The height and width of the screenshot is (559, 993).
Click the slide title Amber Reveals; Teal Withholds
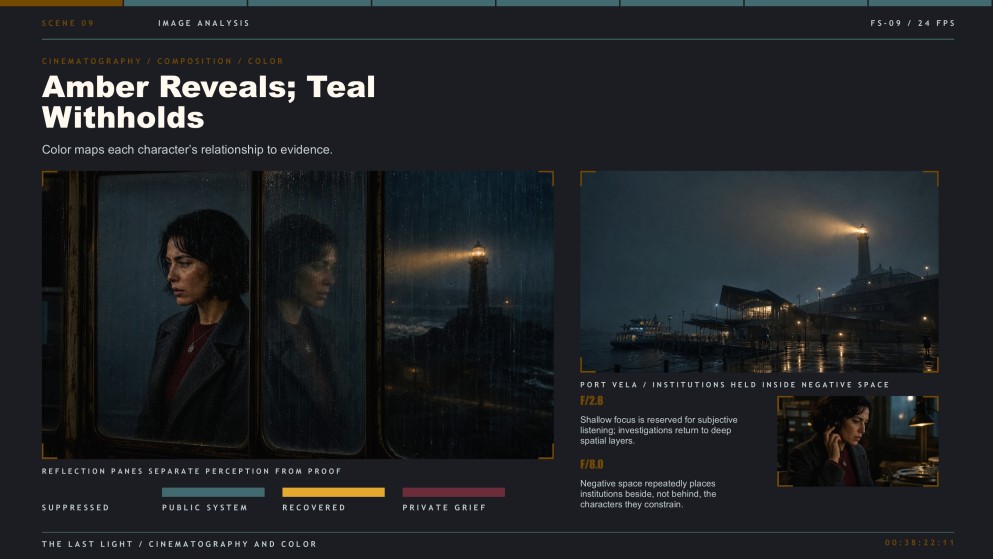click(x=208, y=102)
